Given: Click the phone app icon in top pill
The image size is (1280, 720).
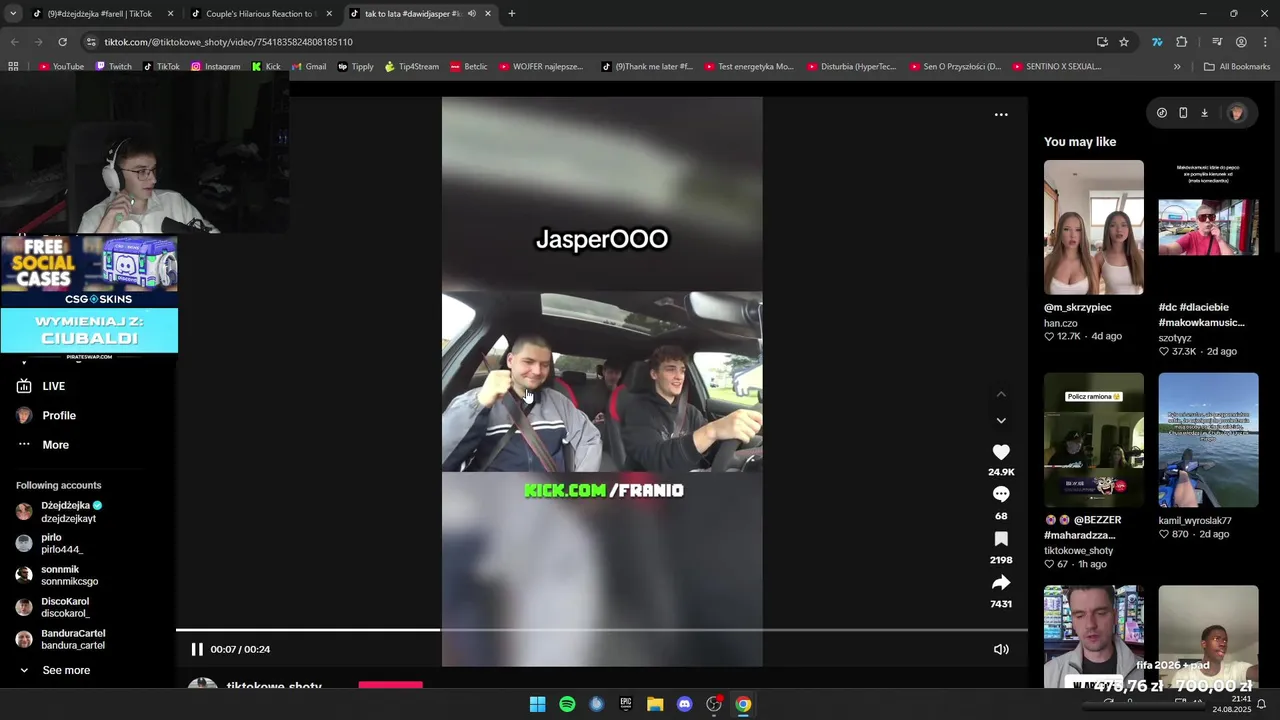Looking at the screenshot, I should 1183,113.
